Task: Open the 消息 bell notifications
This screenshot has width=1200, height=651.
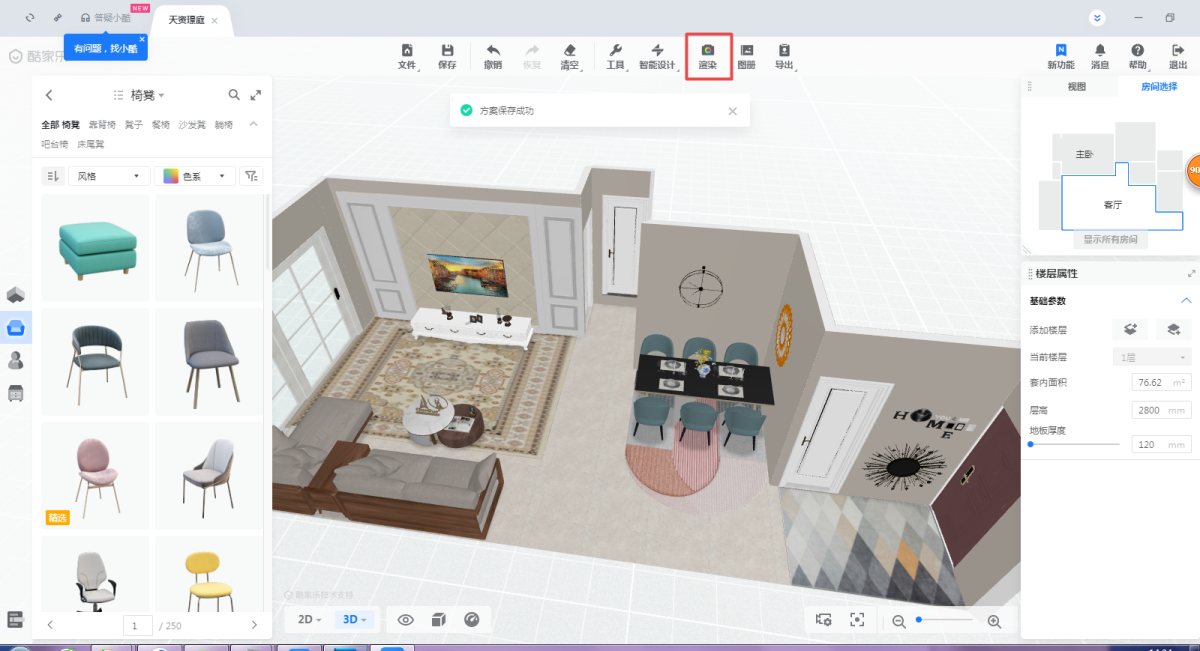Action: click(1100, 56)
